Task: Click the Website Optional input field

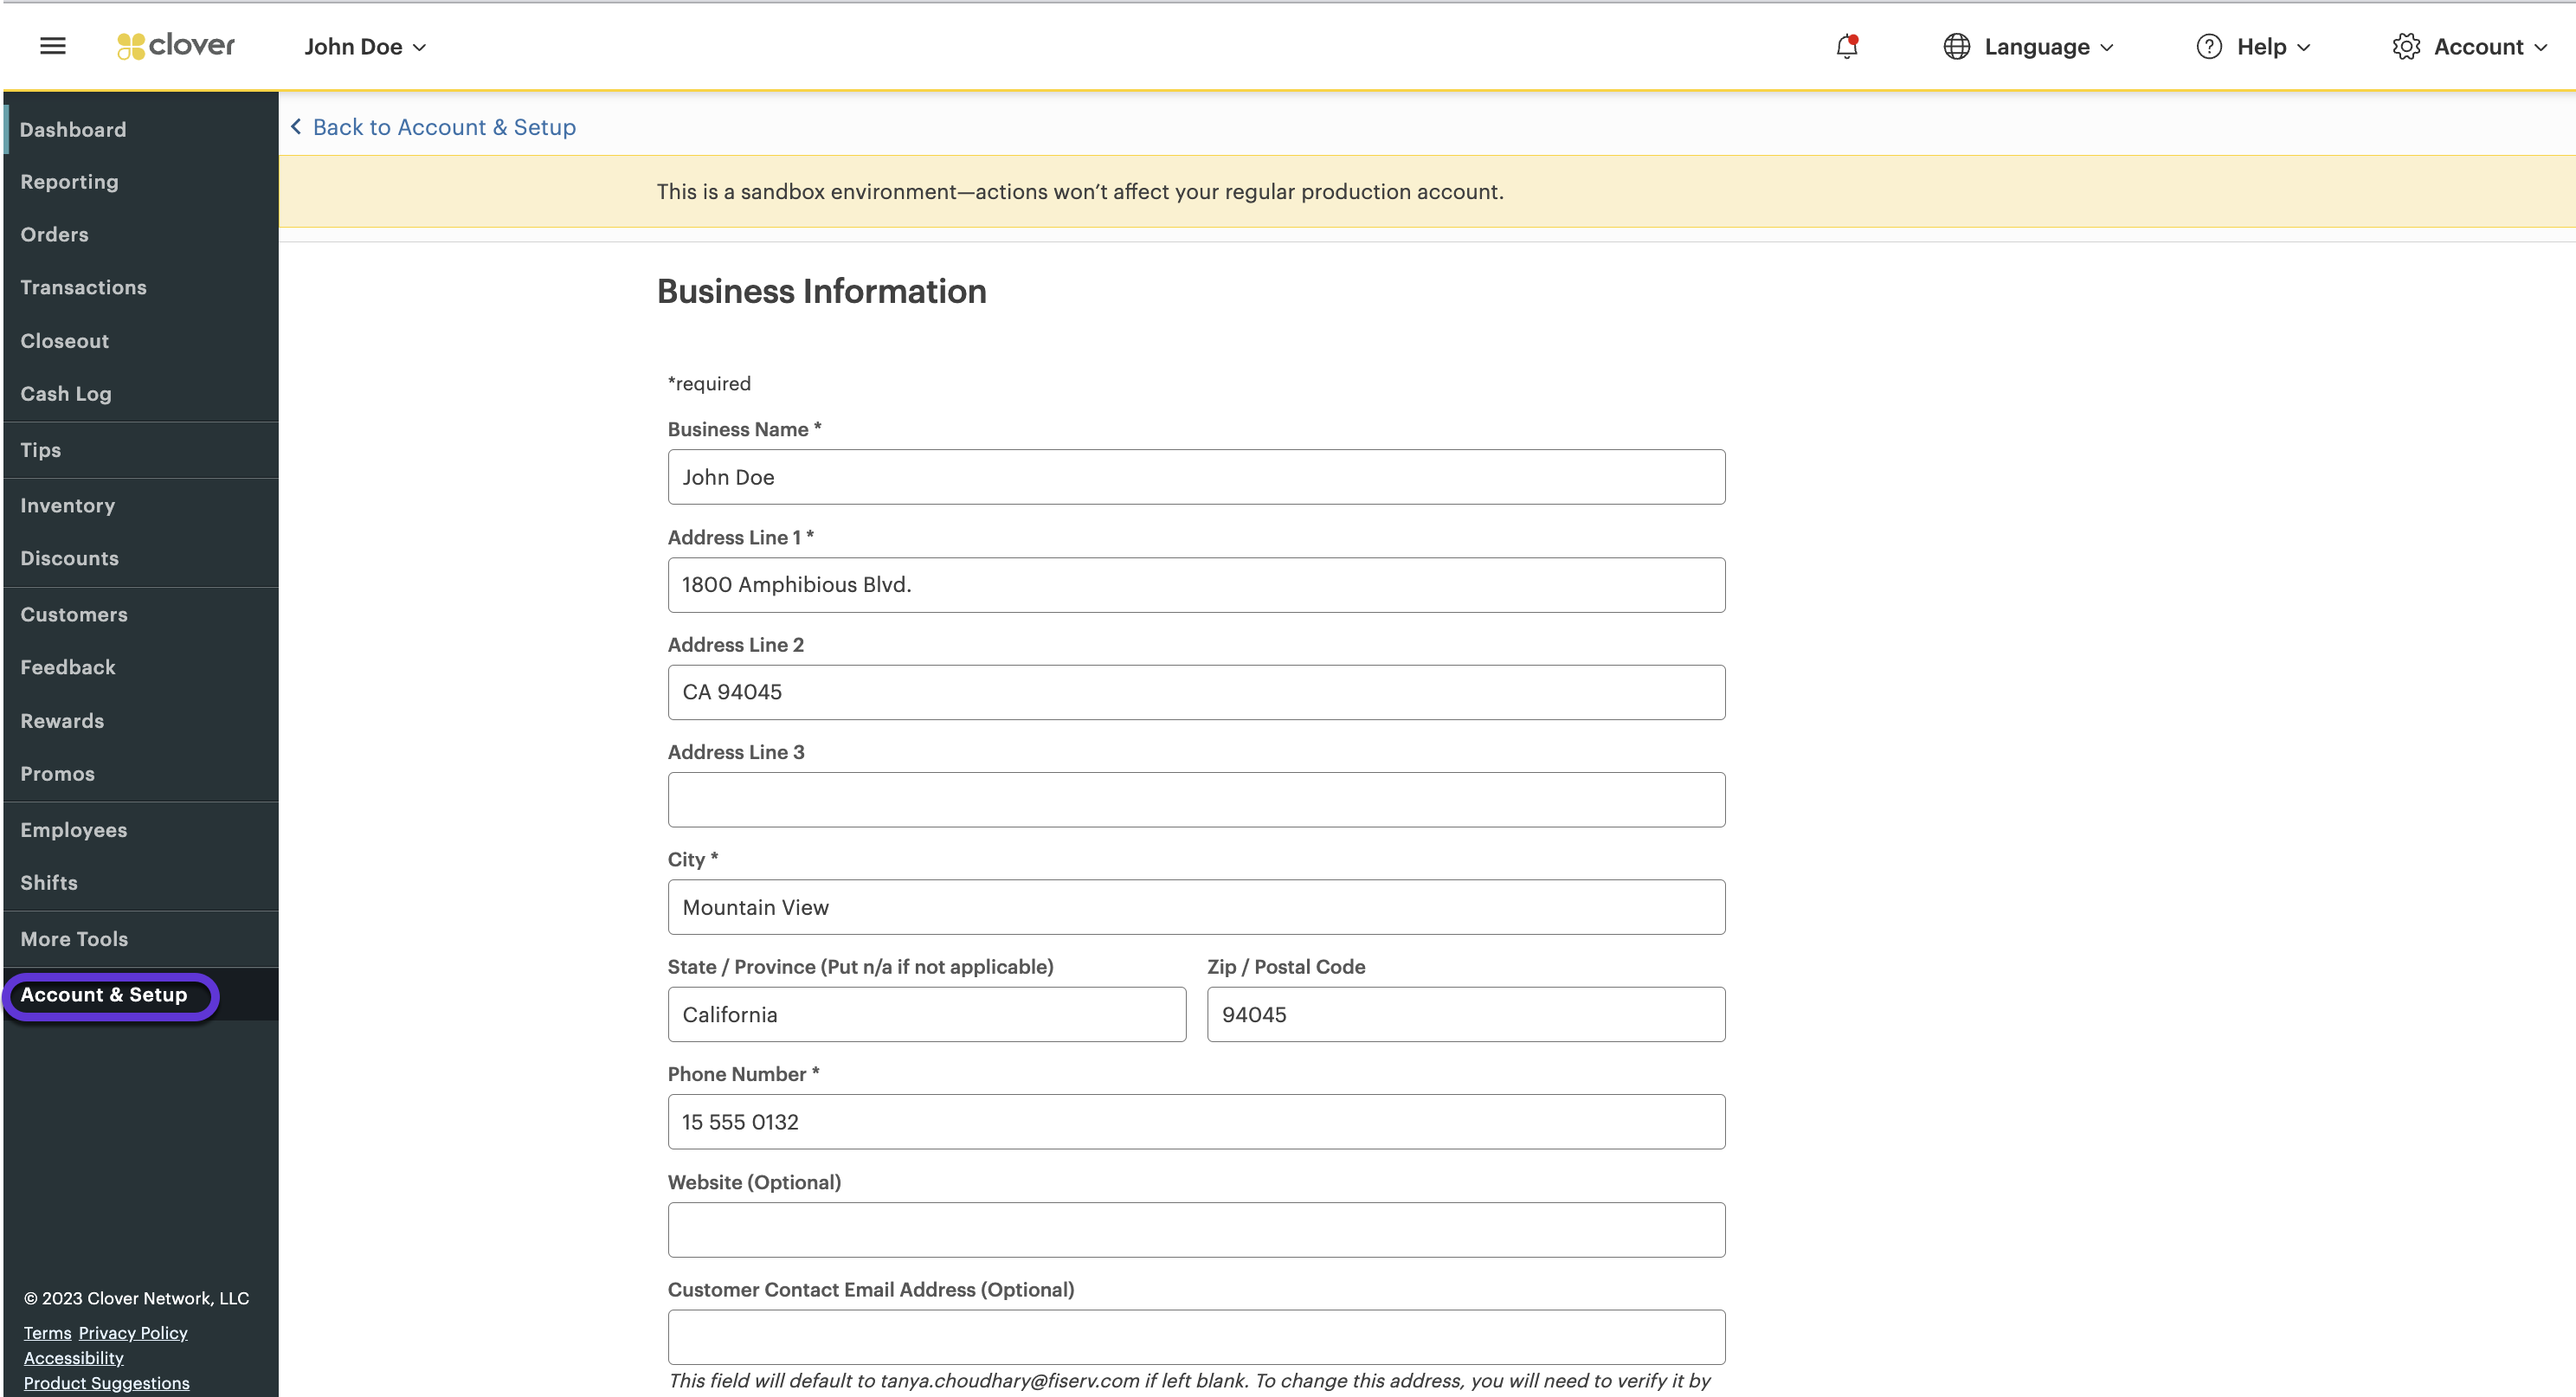Action: 1195,1228
